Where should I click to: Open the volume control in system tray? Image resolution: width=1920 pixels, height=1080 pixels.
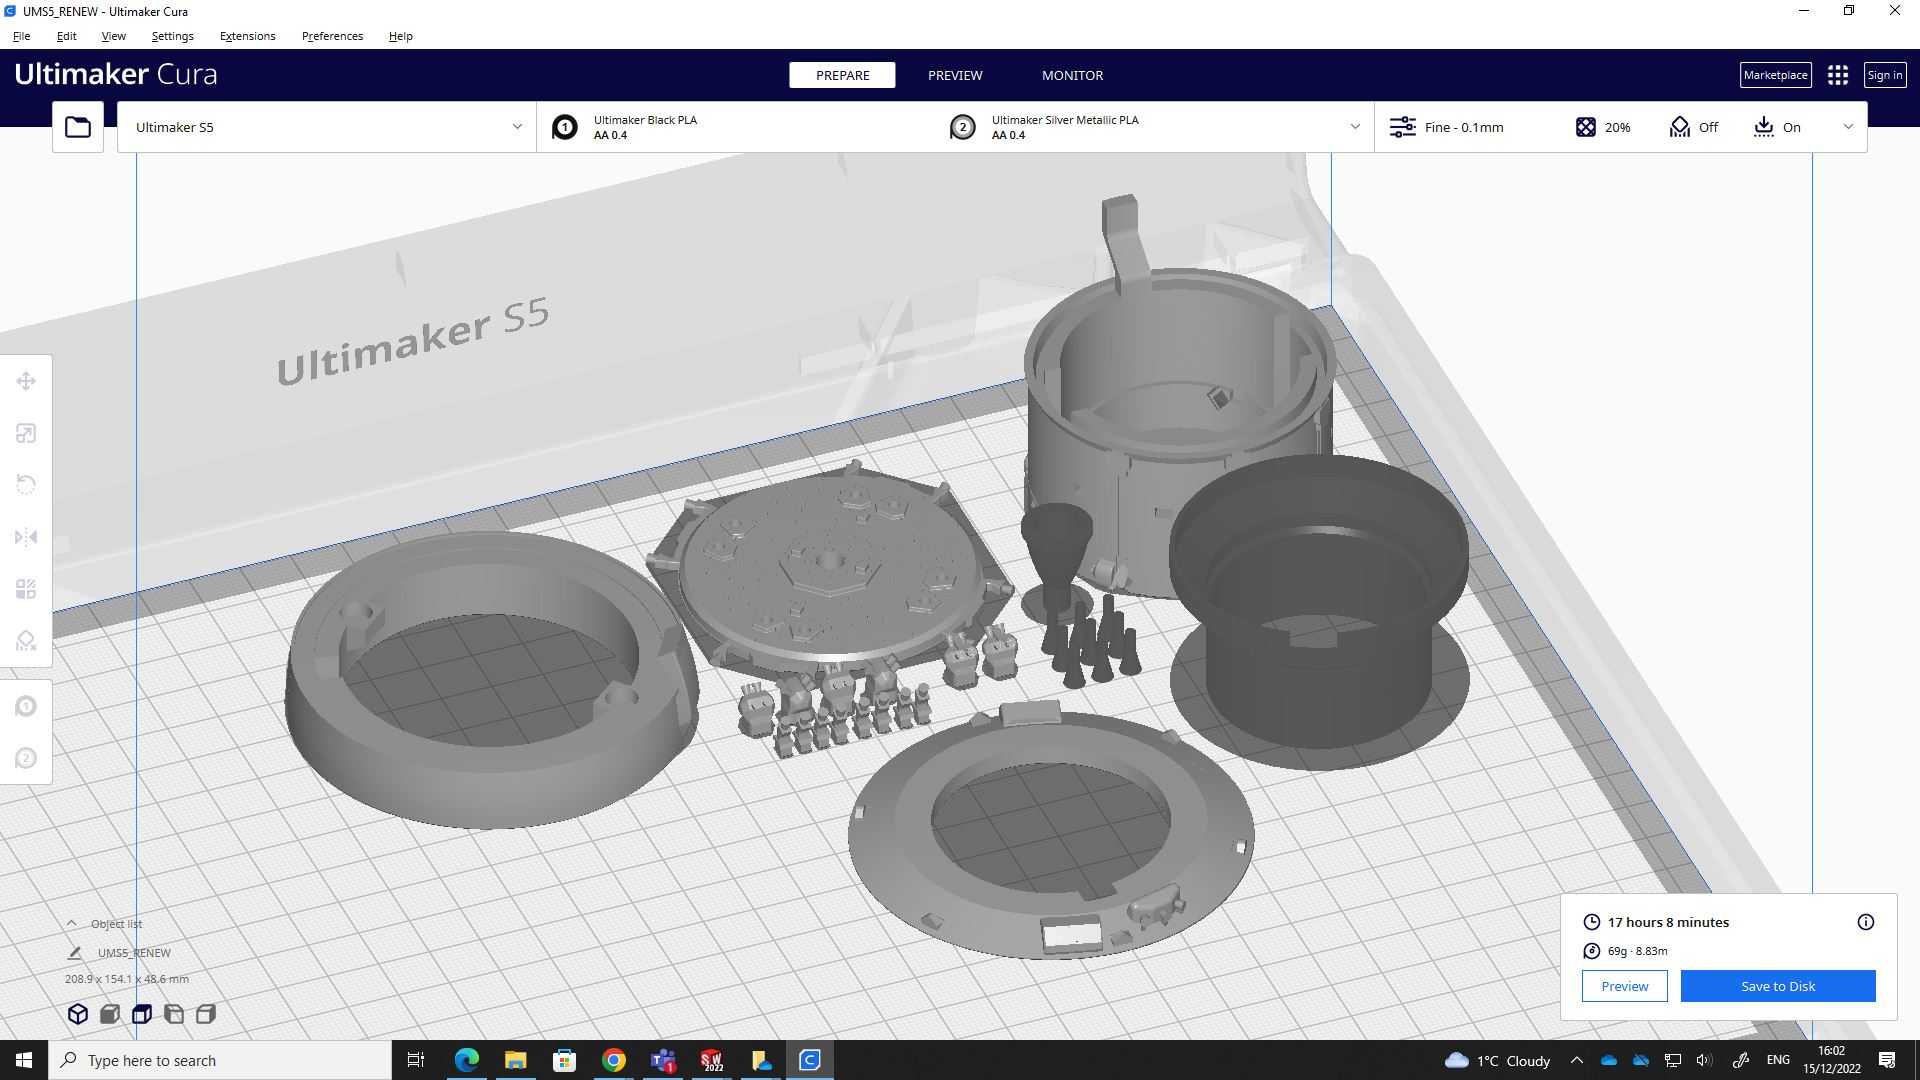pyautogui.click(x=1705, y=1060)
